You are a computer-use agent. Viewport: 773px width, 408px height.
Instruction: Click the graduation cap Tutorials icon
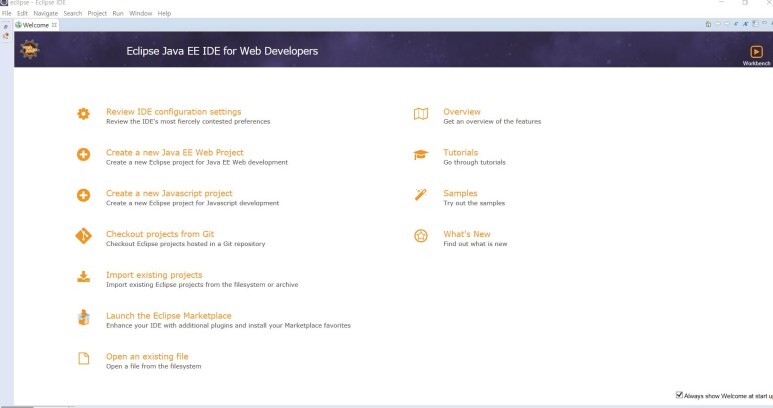click(421, 155)
